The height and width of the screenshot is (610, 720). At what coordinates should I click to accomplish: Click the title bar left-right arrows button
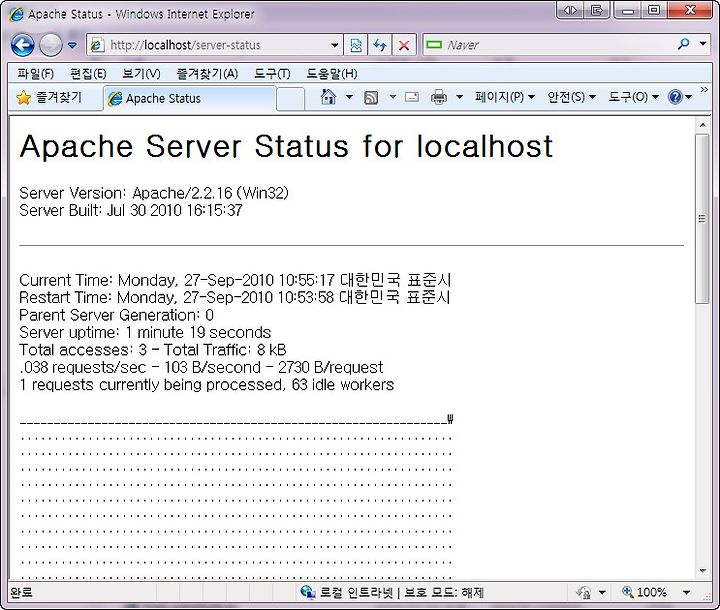click(570, 10)
